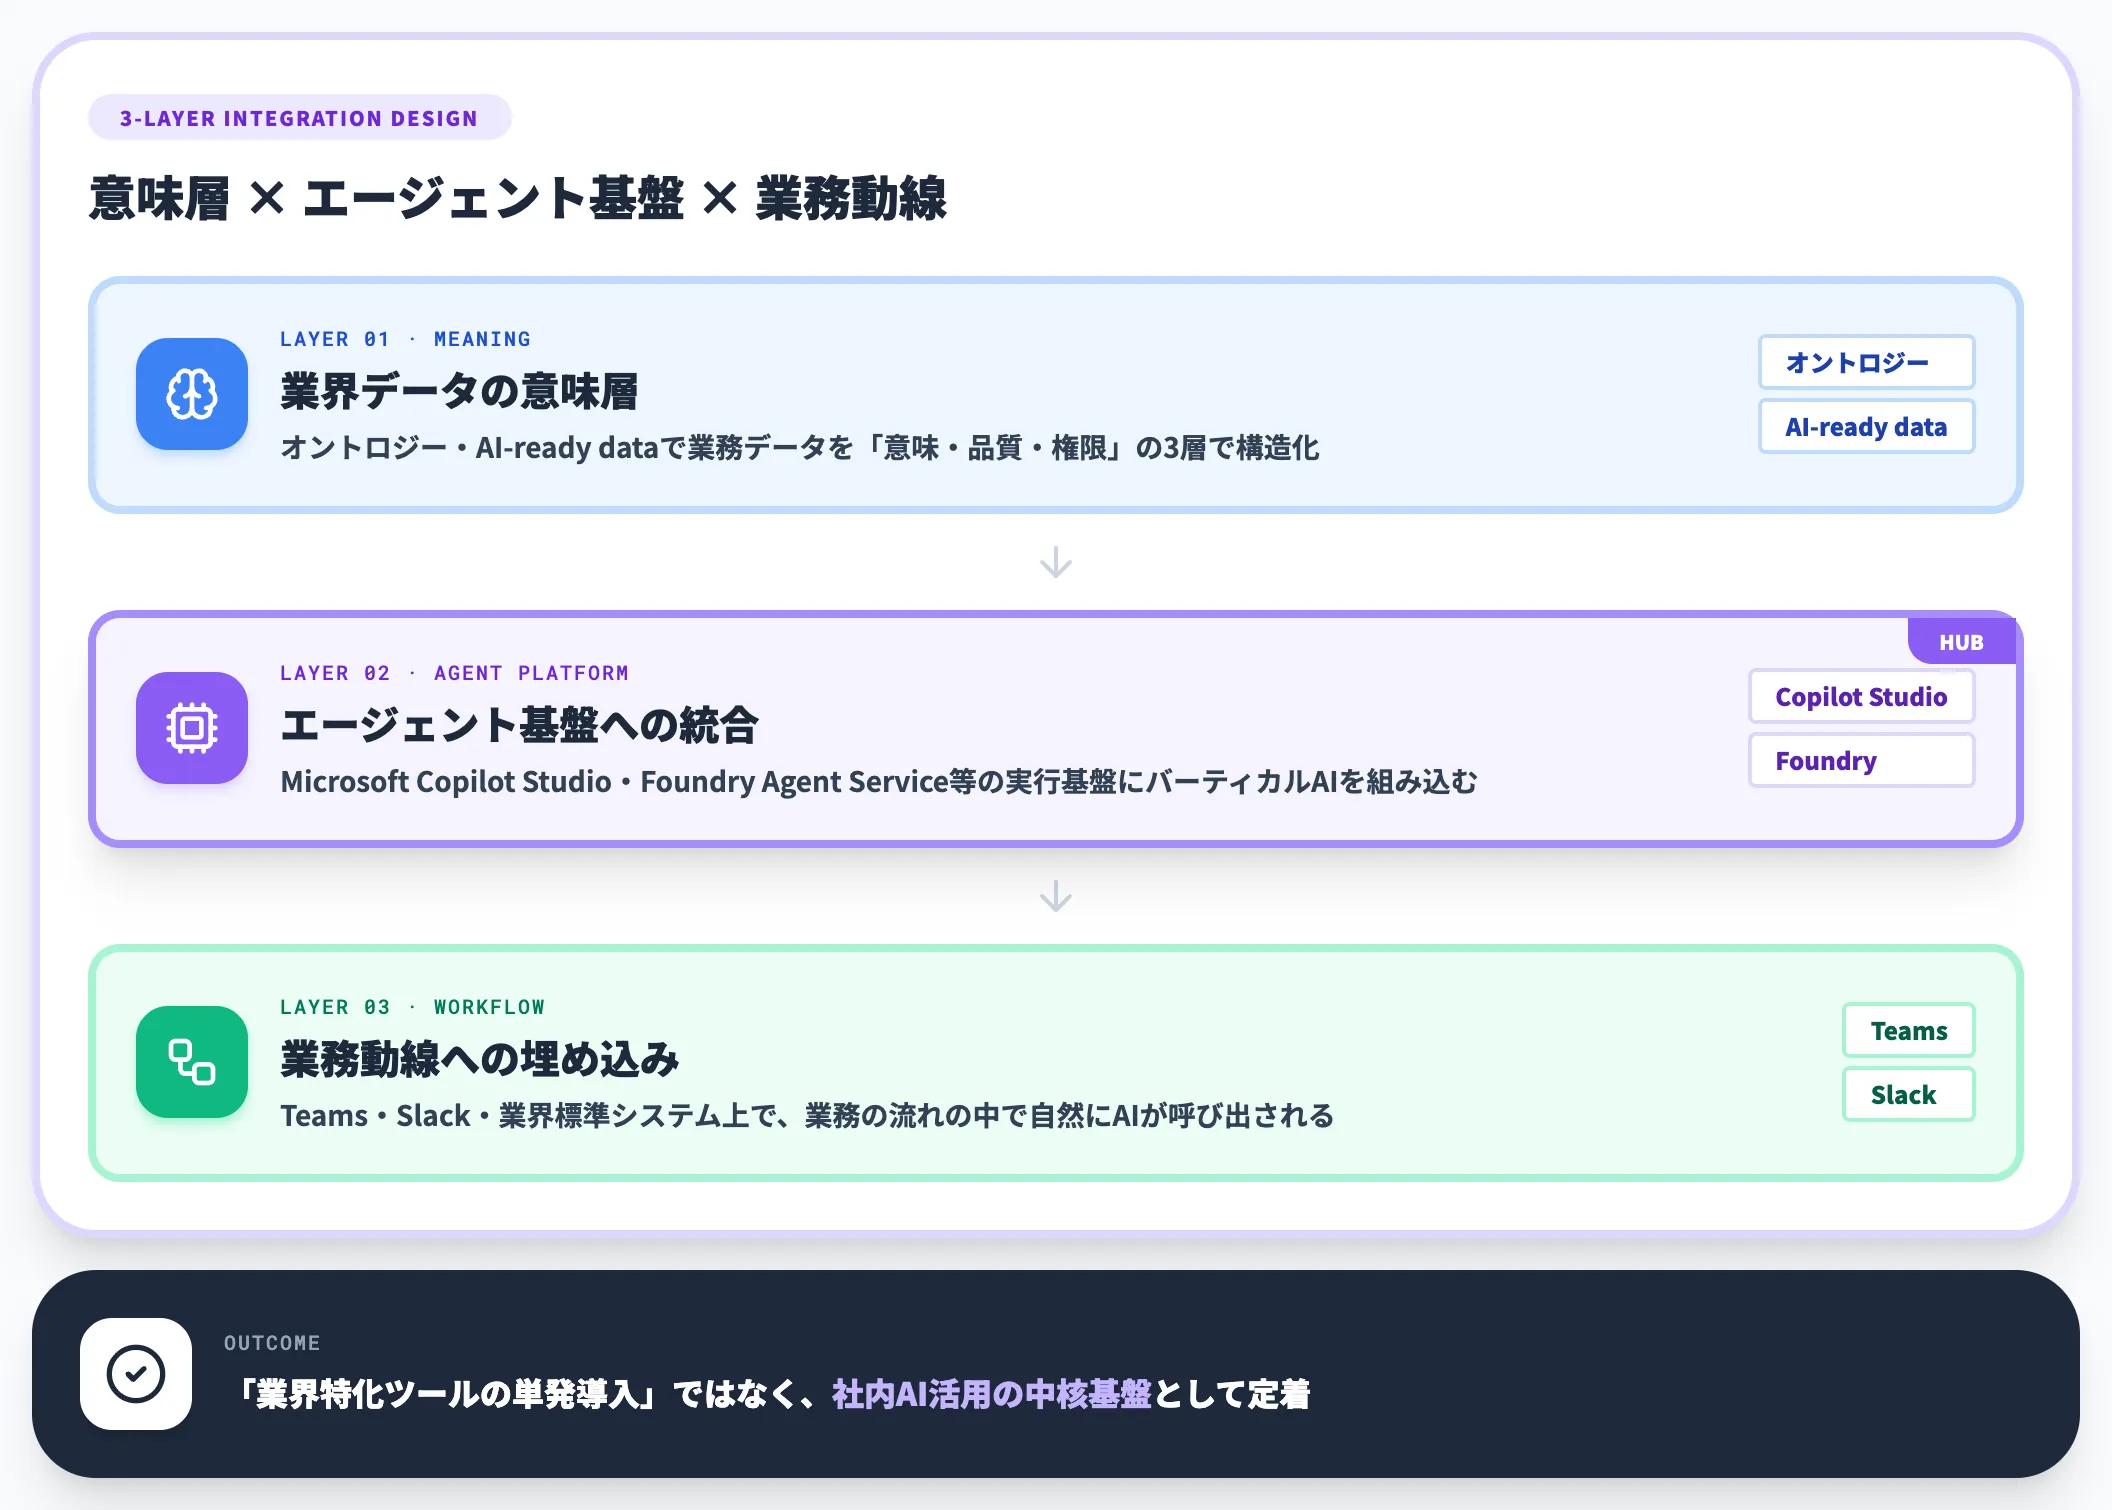Click the 3-LAYER INTEGRATION DESIGN pill label

(299, 118)
